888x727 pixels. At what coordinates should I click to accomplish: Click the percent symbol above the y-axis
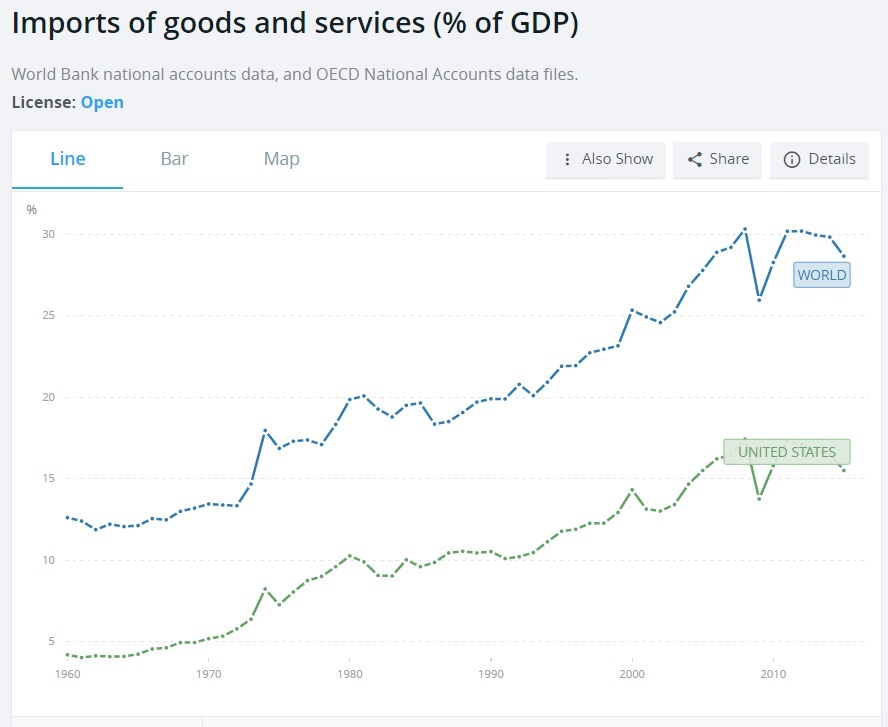[x=30, y=209]
